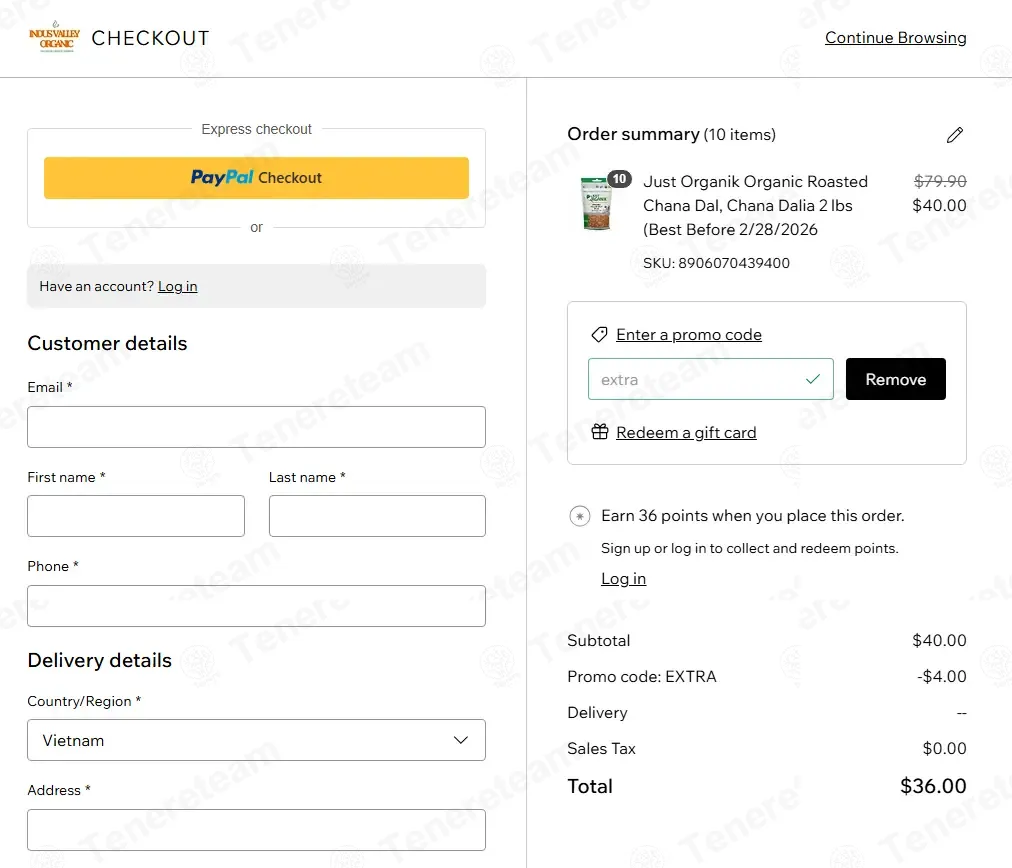The height and width of the screenshot is (868, 1012).
Task: Click the Customer details heading
Action: click(107, 343)
